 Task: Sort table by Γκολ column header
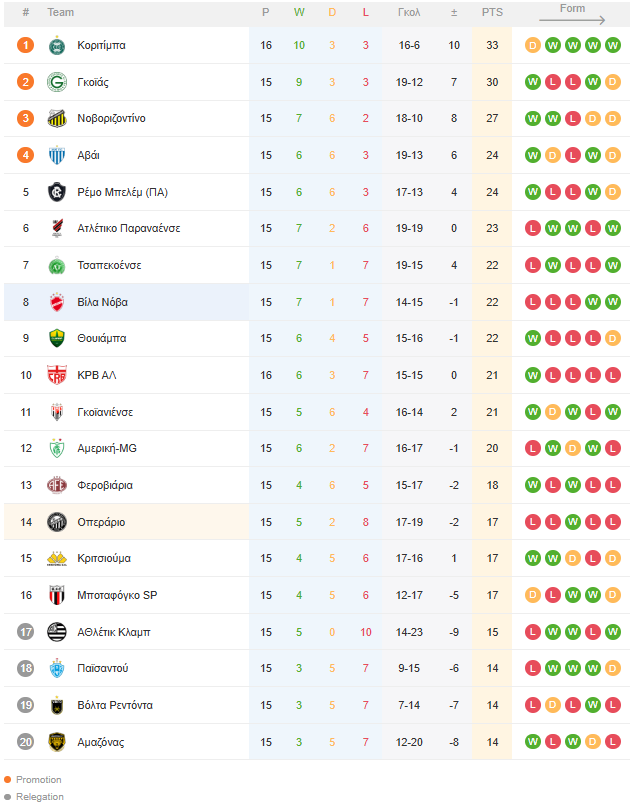[409, 13]
